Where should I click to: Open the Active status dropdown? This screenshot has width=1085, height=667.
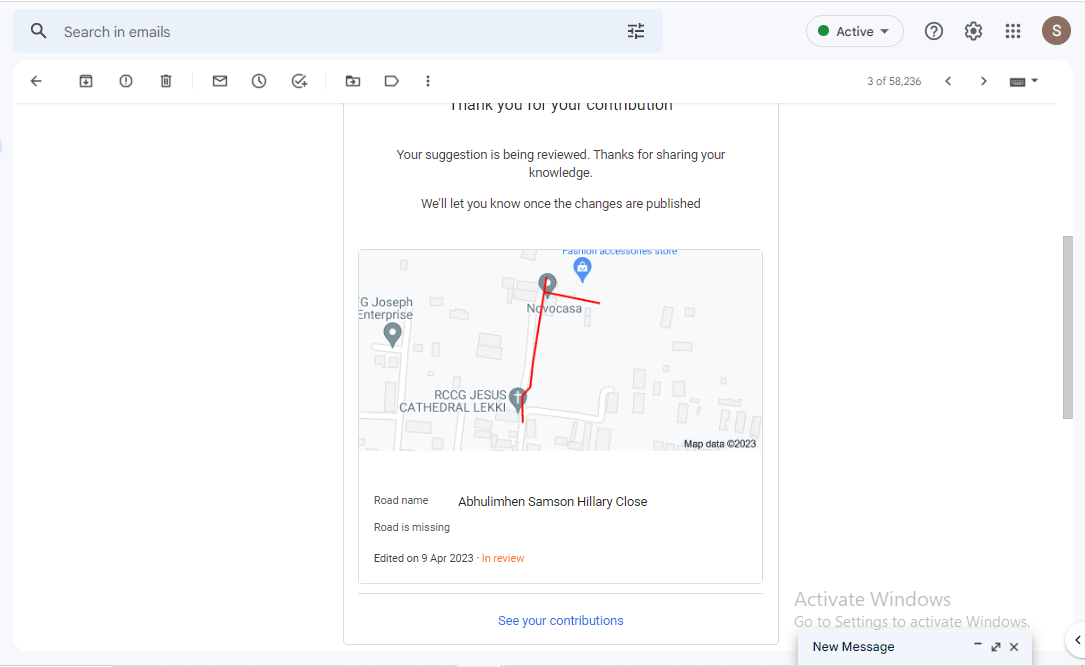854,31
